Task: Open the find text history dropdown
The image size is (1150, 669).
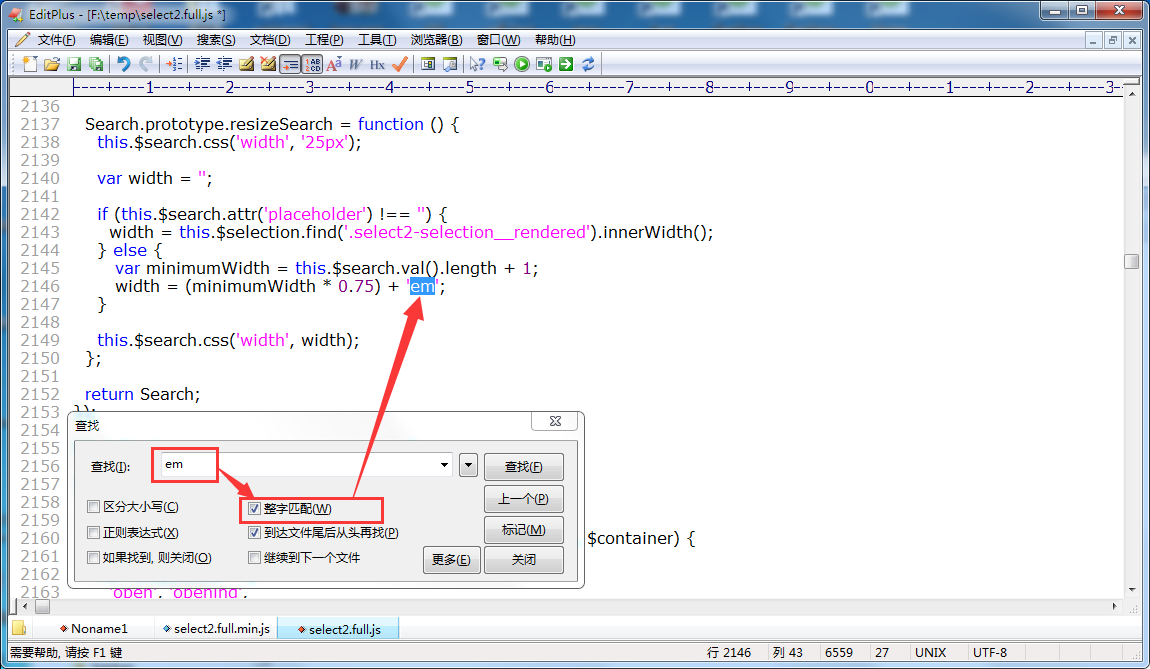Action: pyautogui.click(x=444, y=465)
